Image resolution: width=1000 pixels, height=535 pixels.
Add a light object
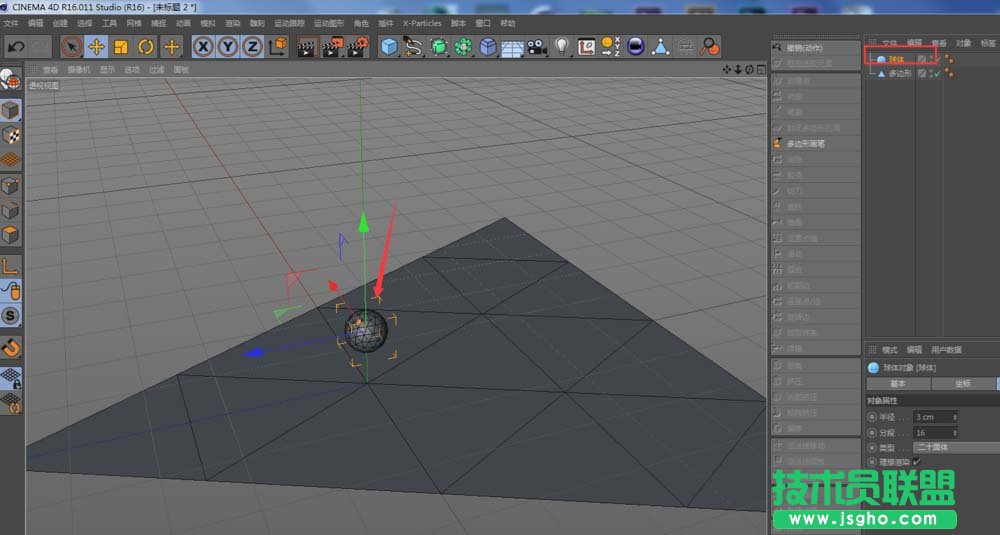(561, 47)
